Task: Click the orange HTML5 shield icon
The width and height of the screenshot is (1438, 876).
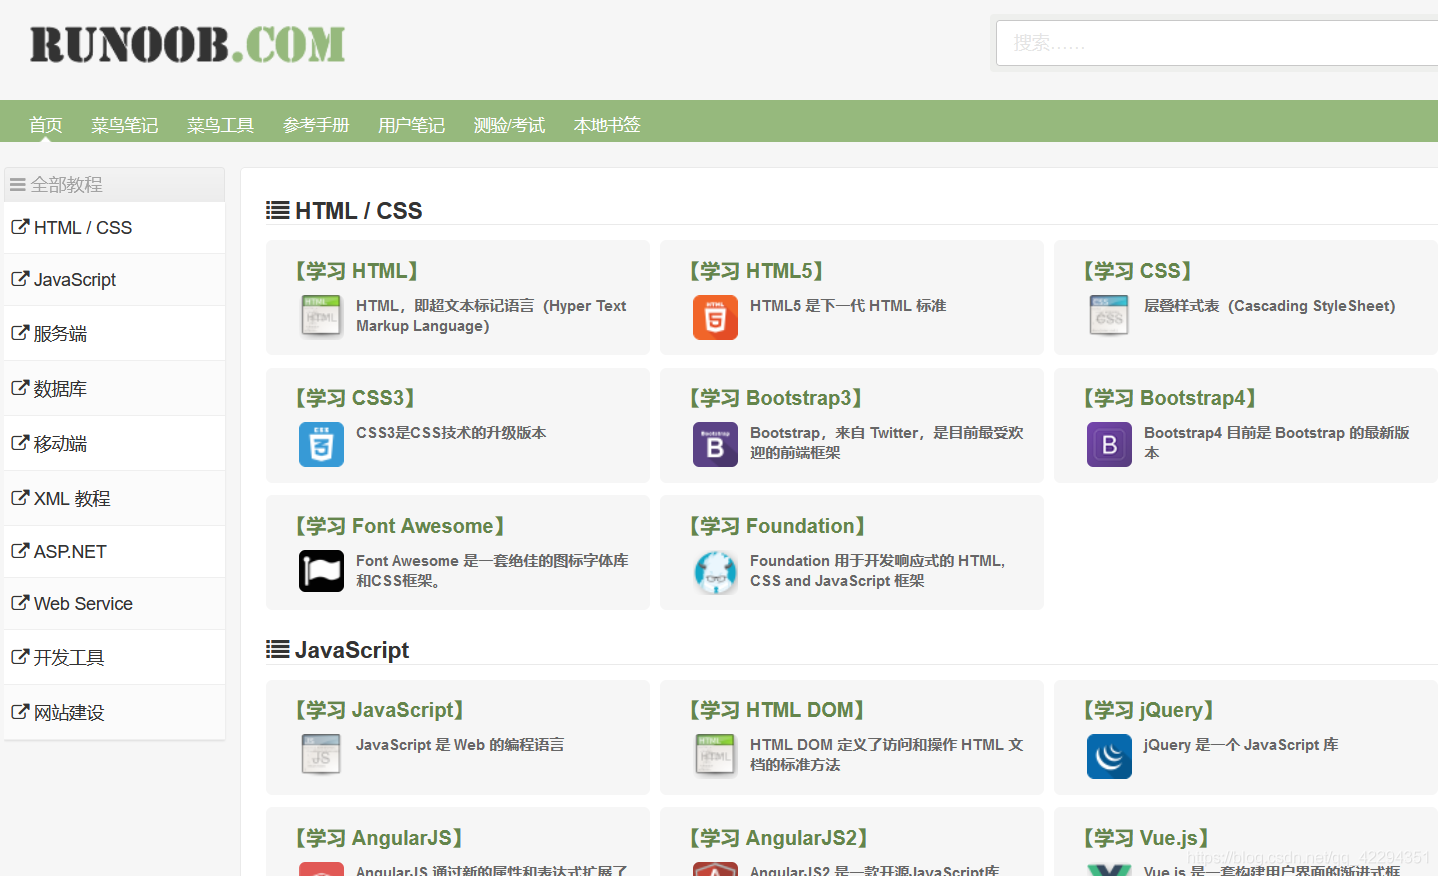Action: pyautogui.click(x=715, y=317)
